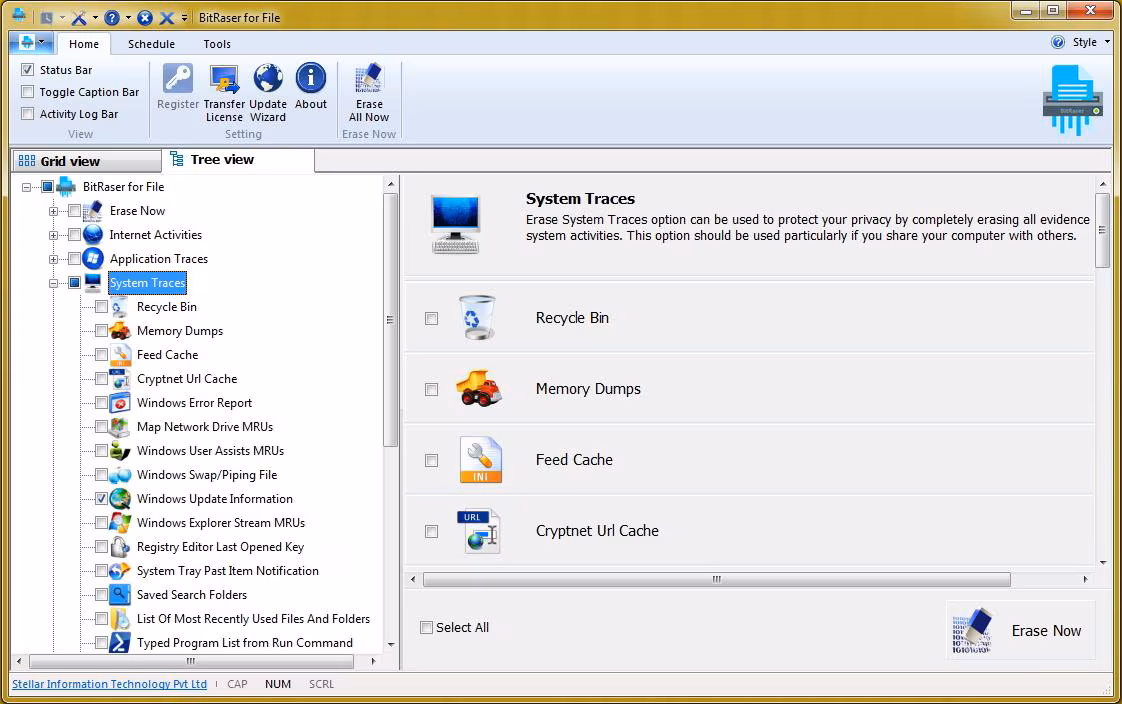Select Registry Editor Last Opened Key icon
Viewport: 1122px width, 704px height.
pos(120,547)
